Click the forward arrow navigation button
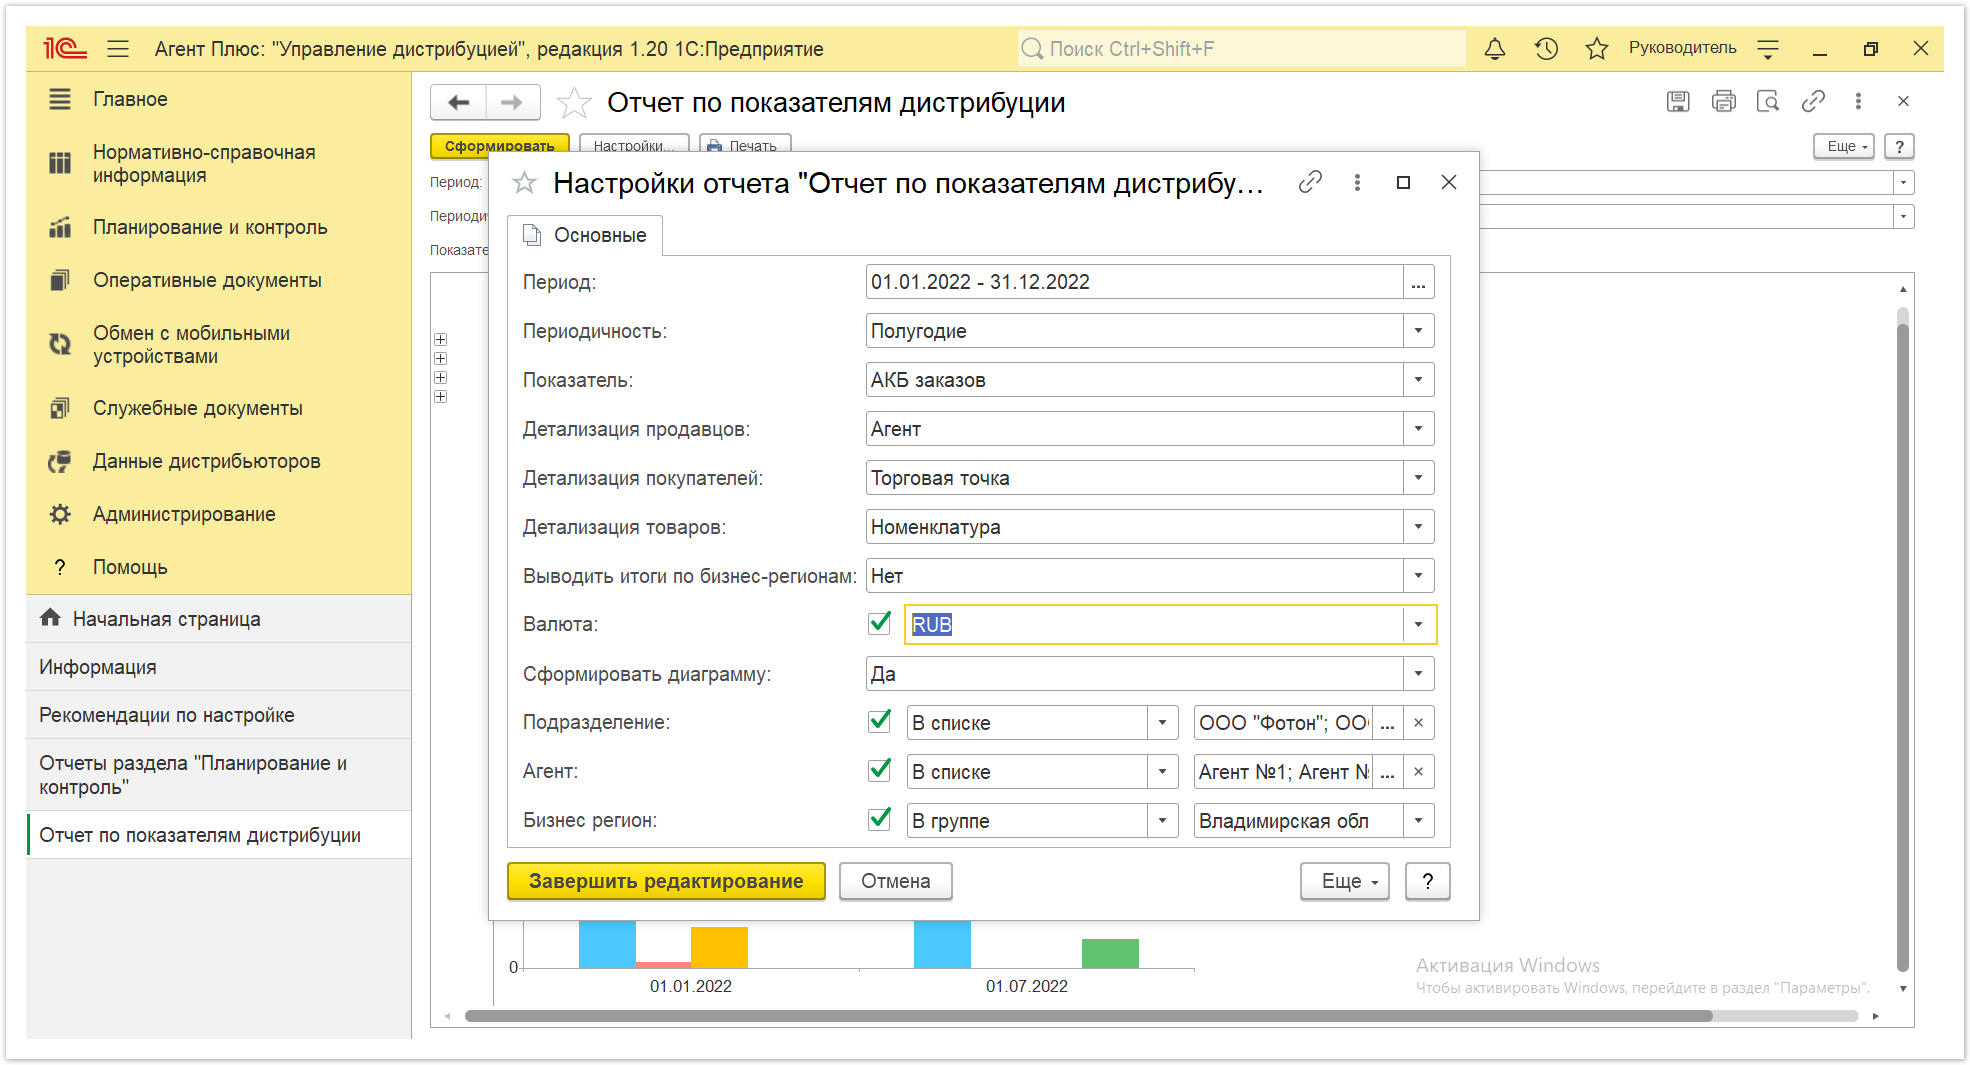 click(x=512, y=102)
